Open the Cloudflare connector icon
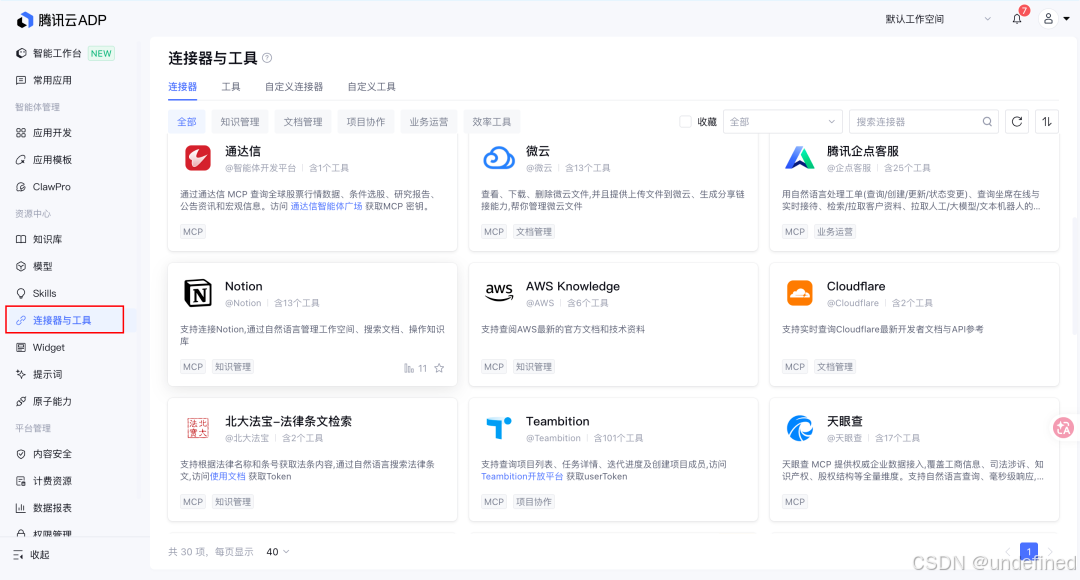1080x580 pixels. (800, 293)
